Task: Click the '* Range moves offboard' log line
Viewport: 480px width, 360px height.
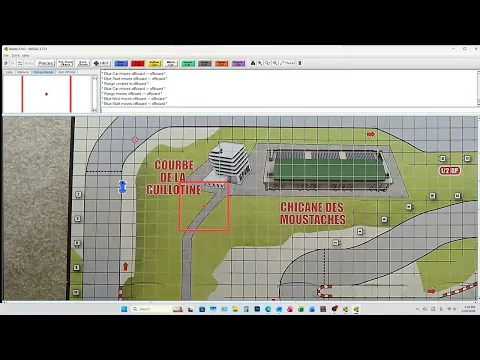Action: coord(132,94)
